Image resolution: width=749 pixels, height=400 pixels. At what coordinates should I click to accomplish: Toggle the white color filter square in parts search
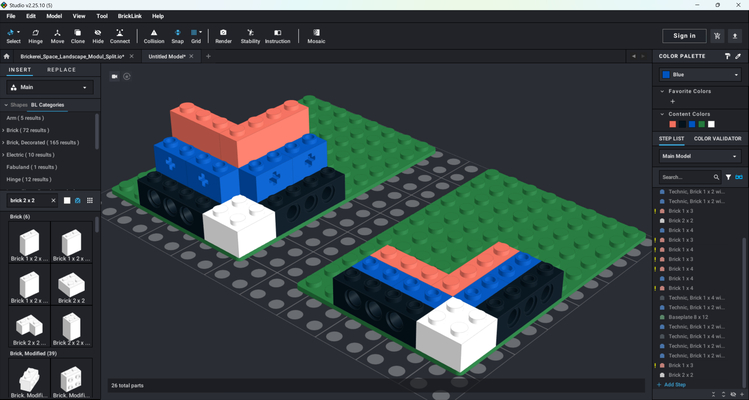coord(67,200)
